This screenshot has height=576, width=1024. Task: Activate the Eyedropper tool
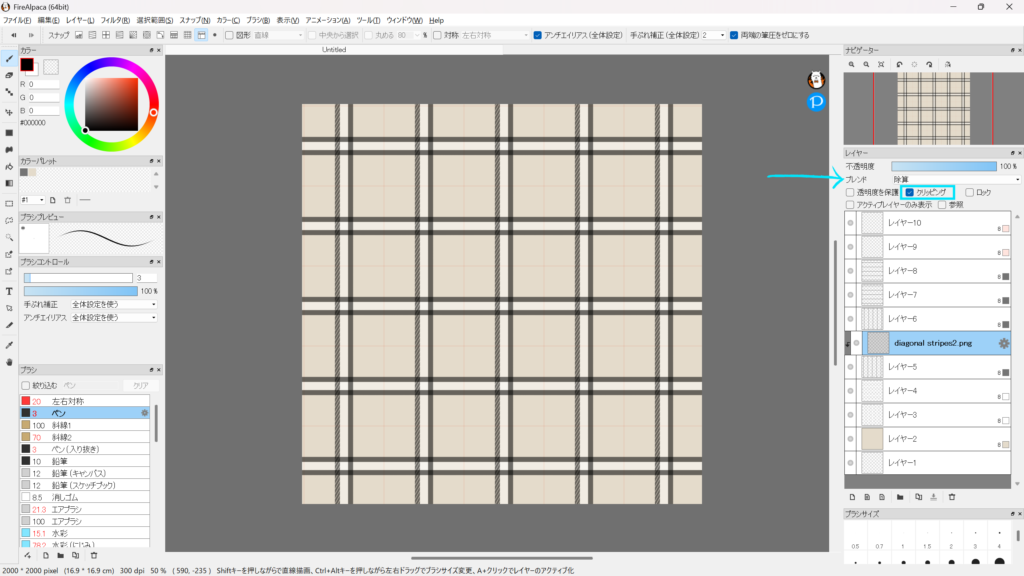9,343
